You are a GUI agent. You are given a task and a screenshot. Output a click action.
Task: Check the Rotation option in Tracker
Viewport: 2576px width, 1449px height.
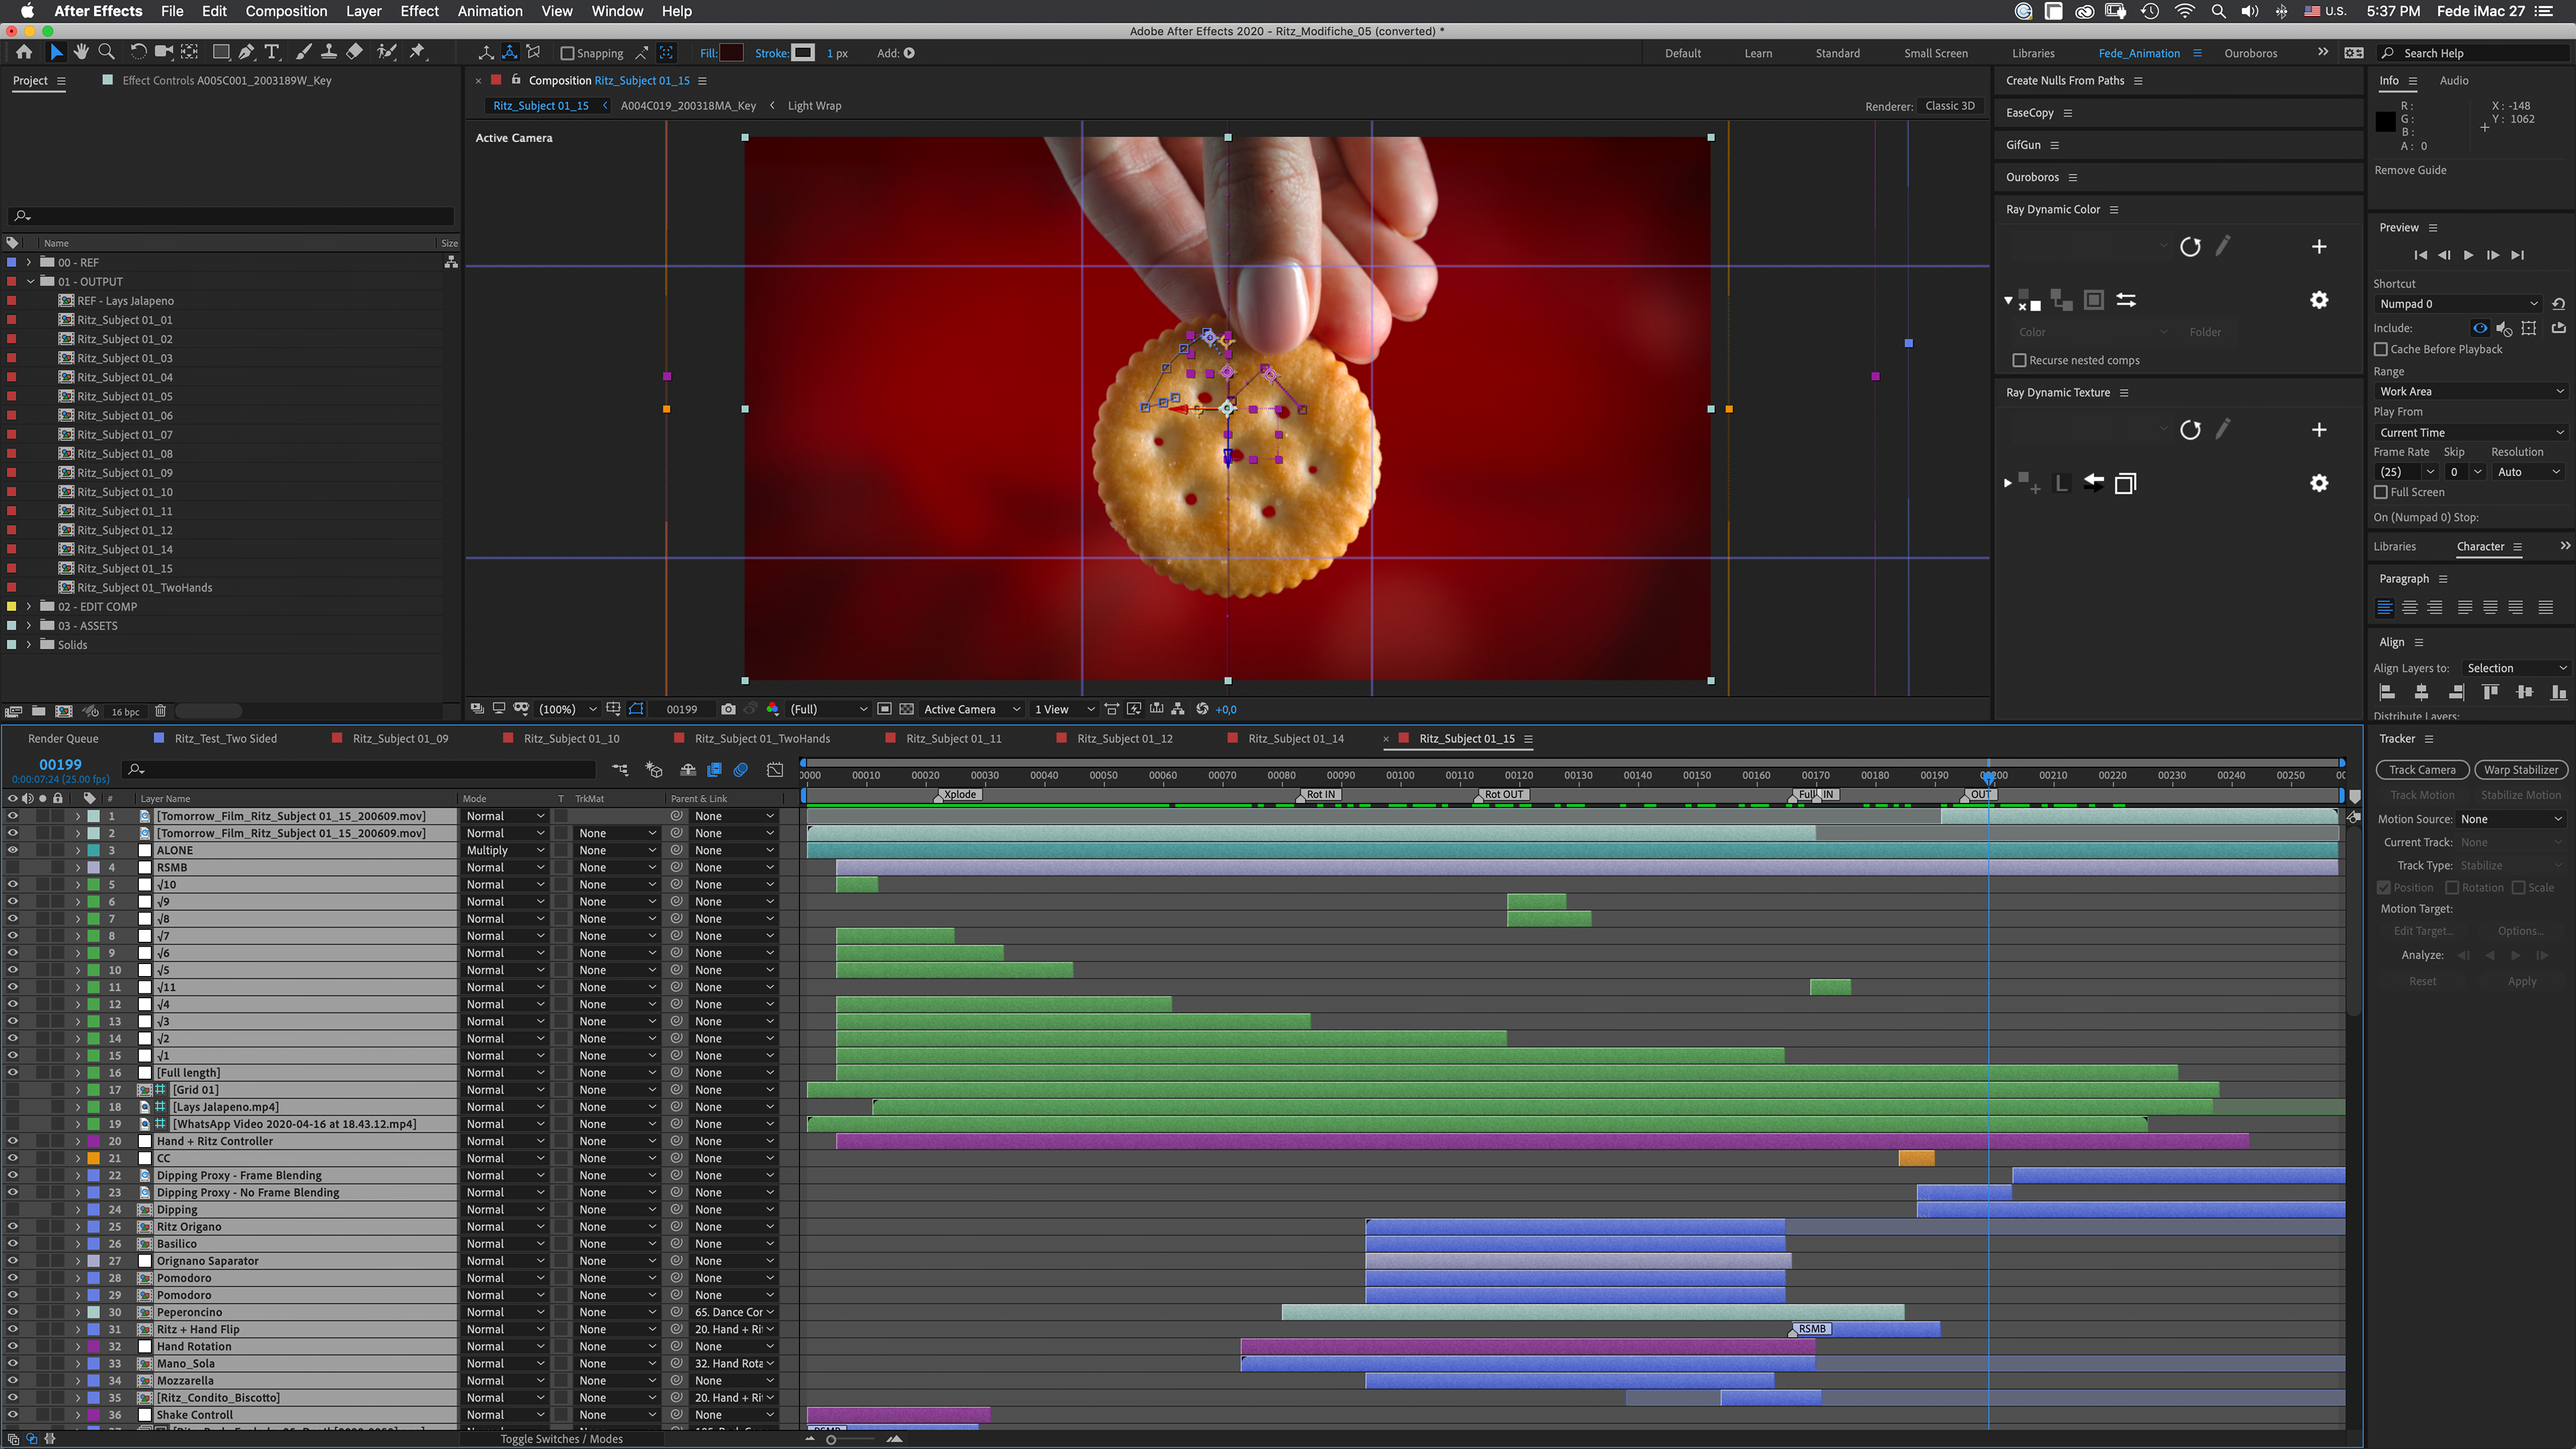(x=2451, y=887)
